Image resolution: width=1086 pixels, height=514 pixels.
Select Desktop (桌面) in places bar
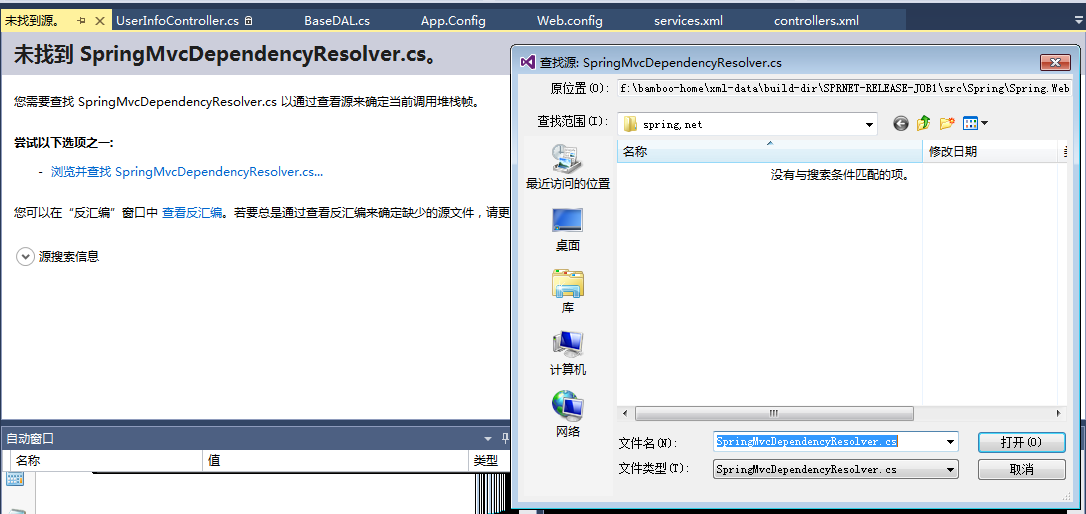pyautogui.click(x=568, y=230)
